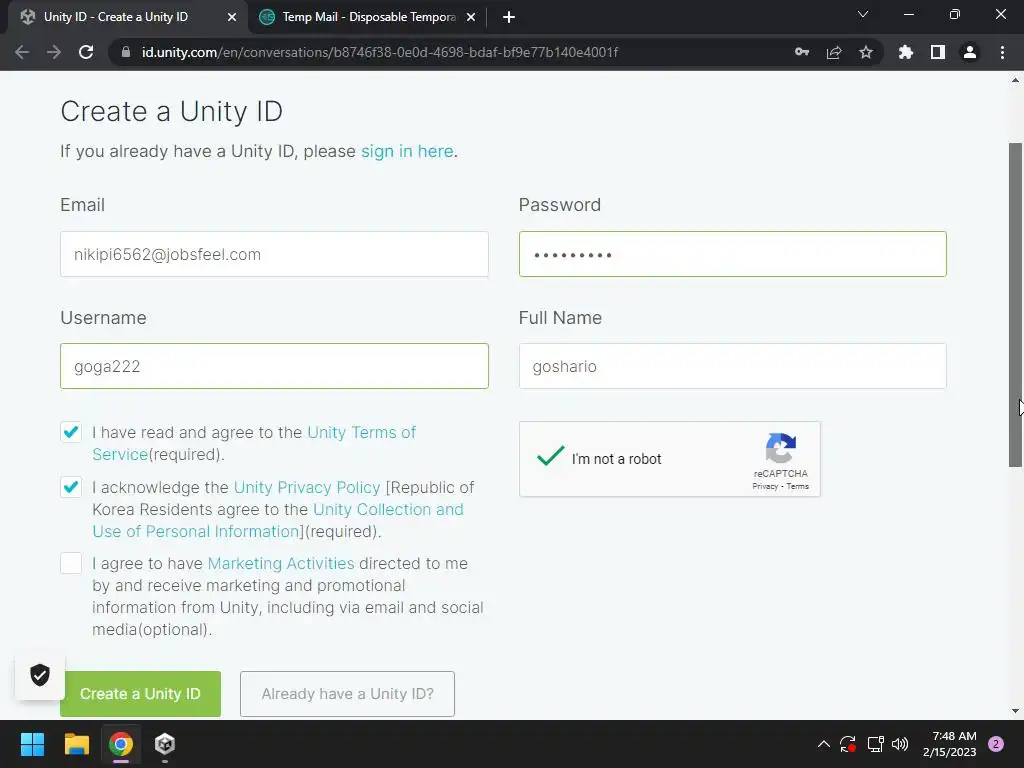Check the Marketing Activities checkbox
The width and height of the screenshot is (1024, 768).
(71, 562)
